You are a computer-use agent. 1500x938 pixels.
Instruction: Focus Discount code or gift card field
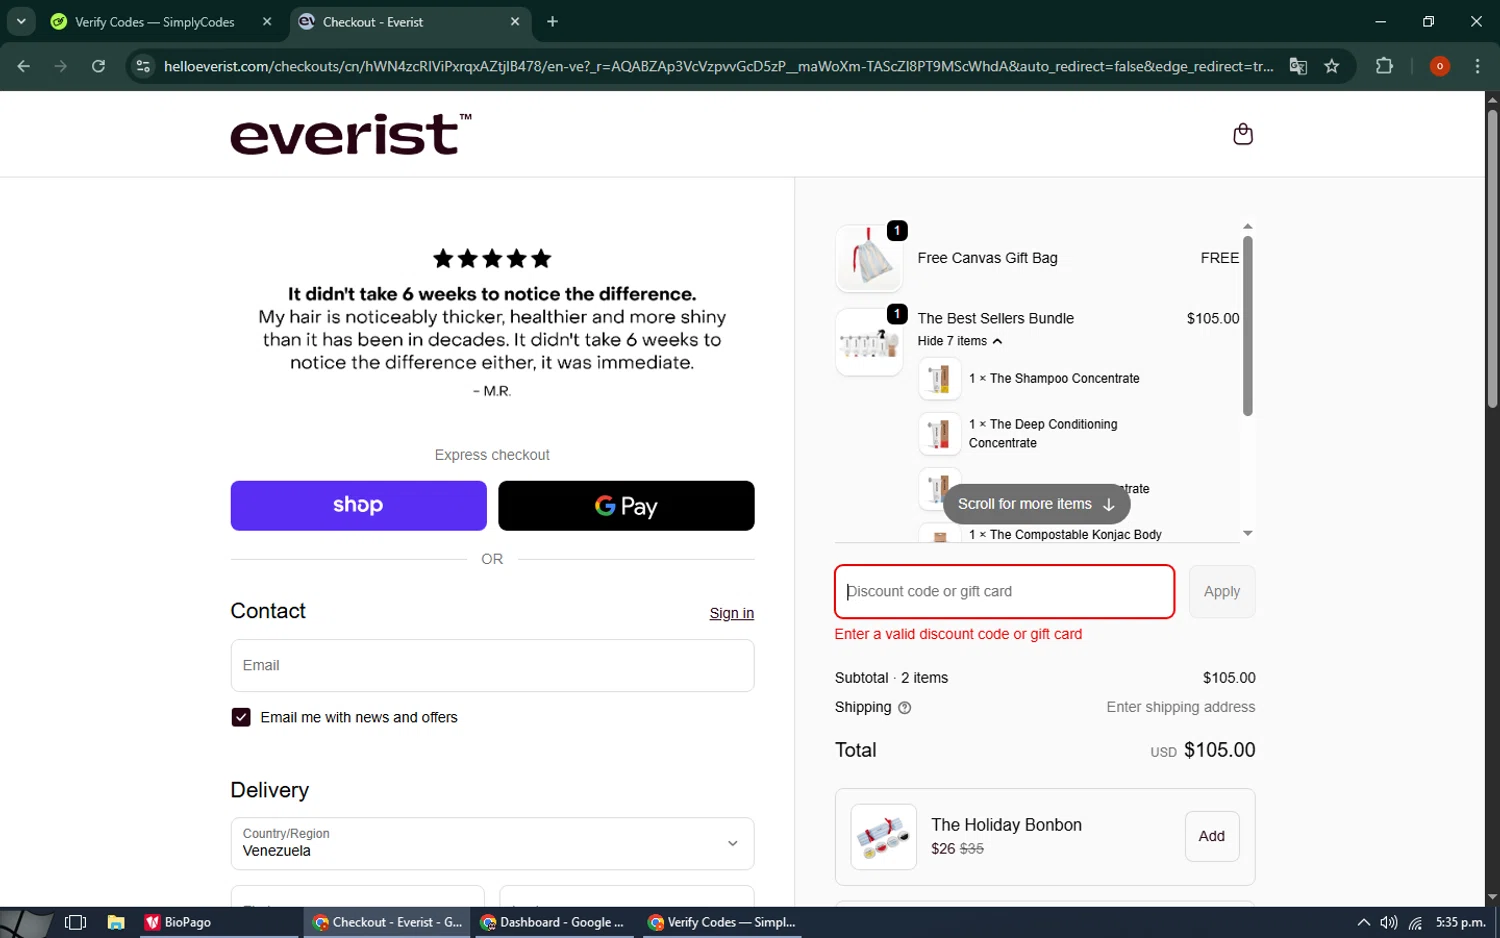pyautogui.click(x=1004, y=591)
